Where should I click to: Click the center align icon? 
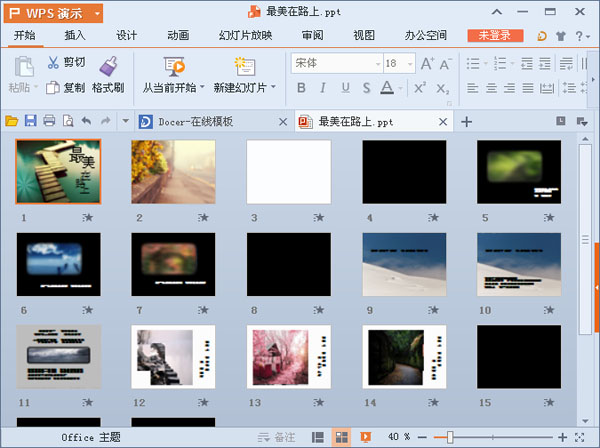pyautogui.click(x=491, y=88)
